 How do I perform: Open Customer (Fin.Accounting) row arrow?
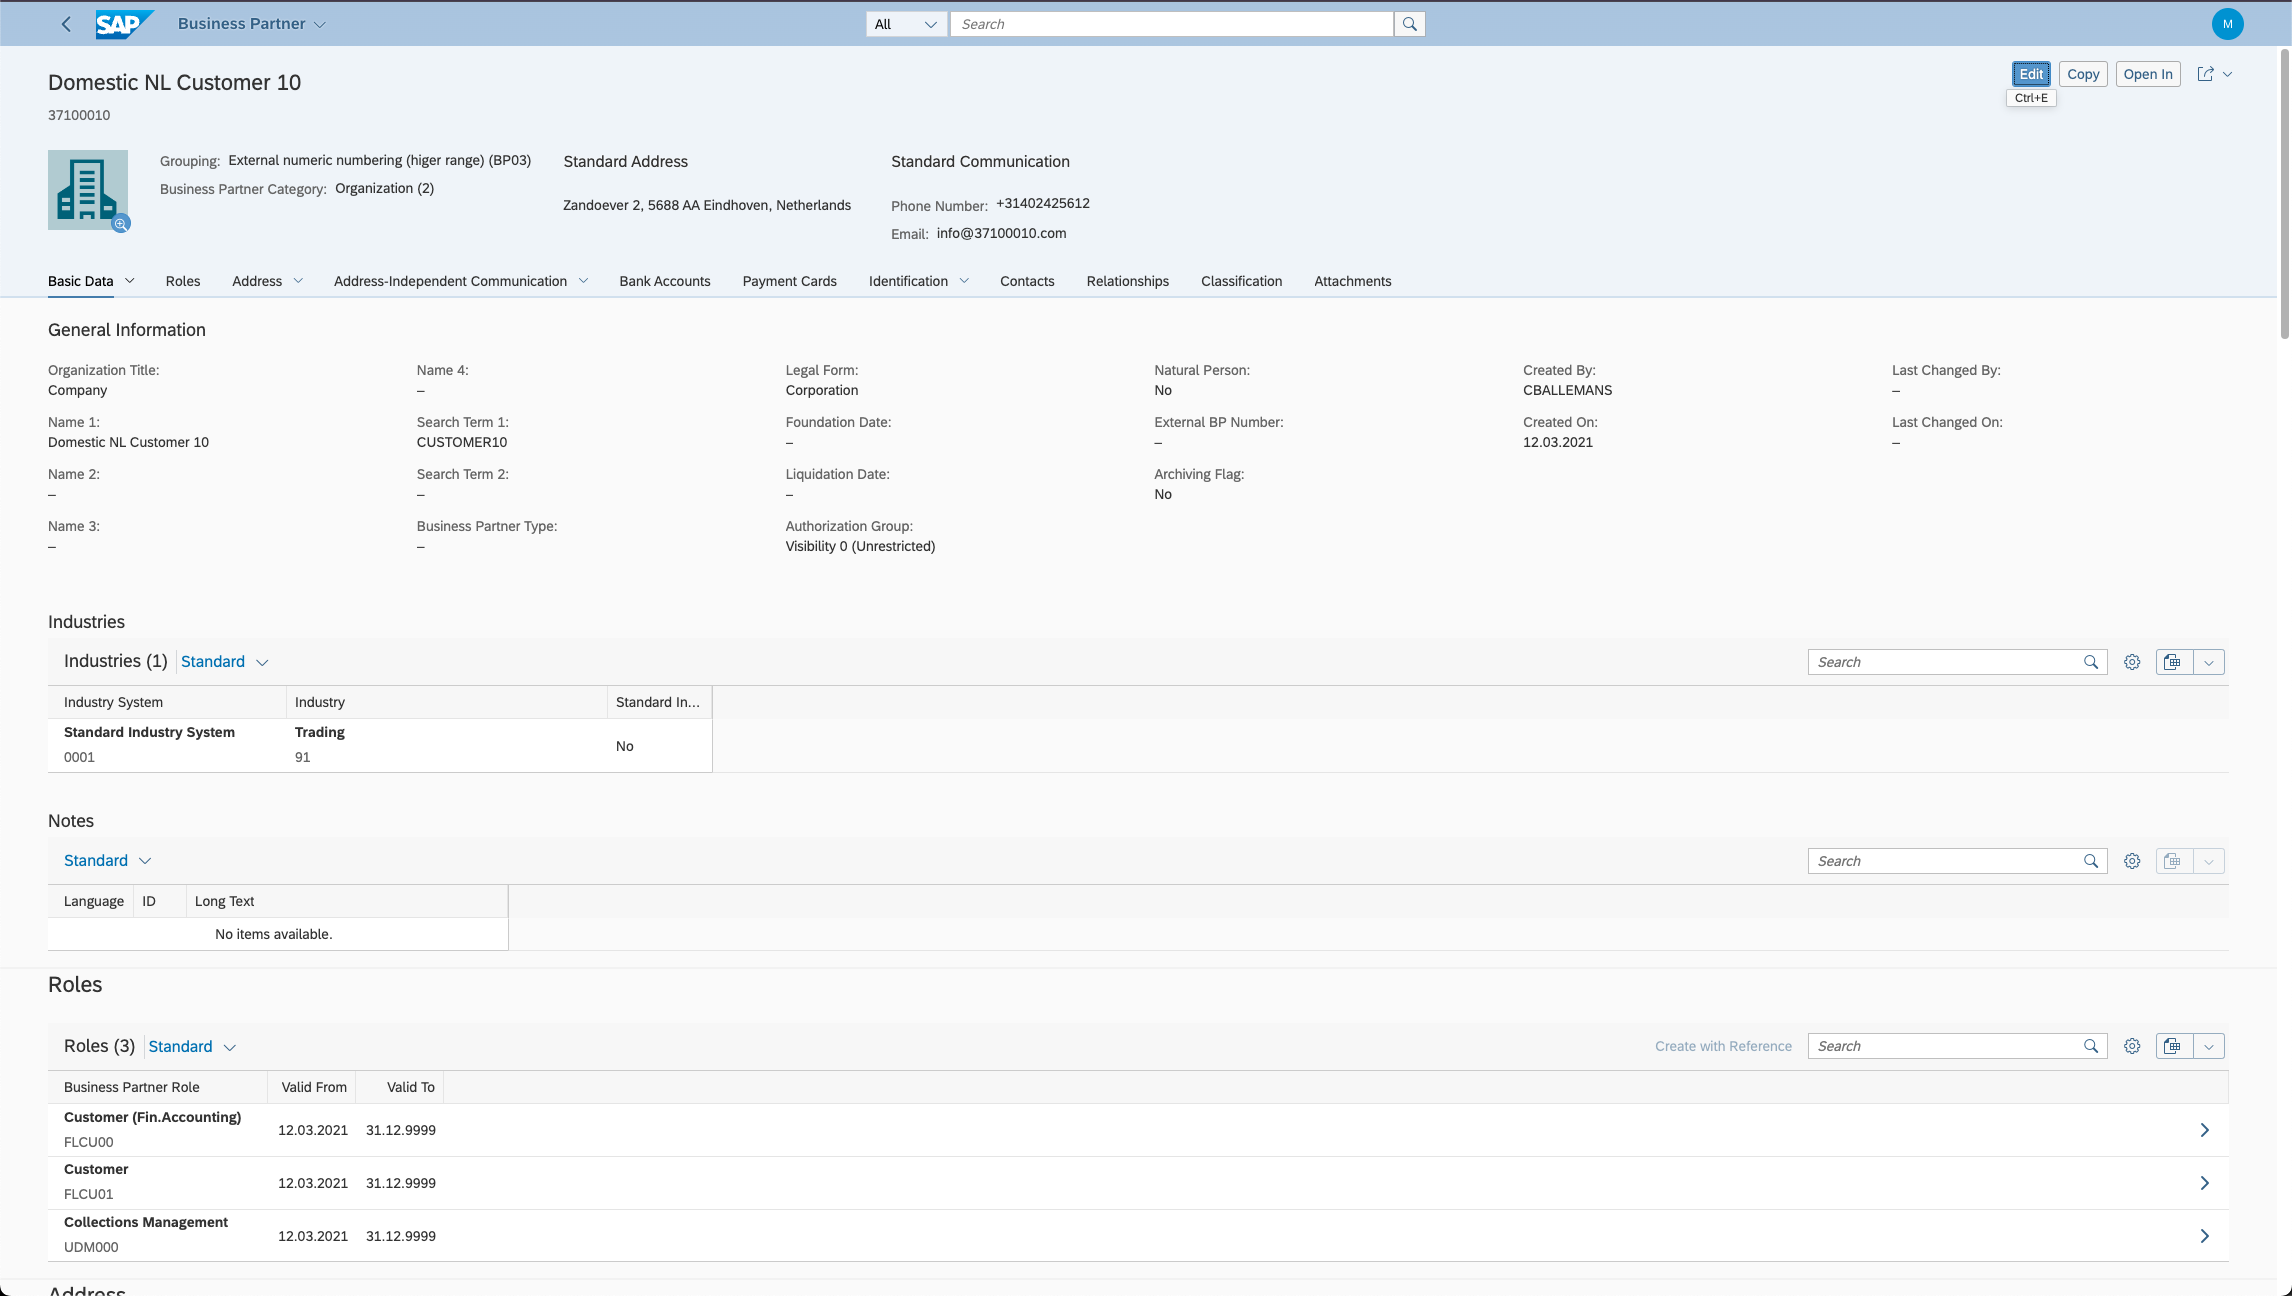coord(2205,1130)
